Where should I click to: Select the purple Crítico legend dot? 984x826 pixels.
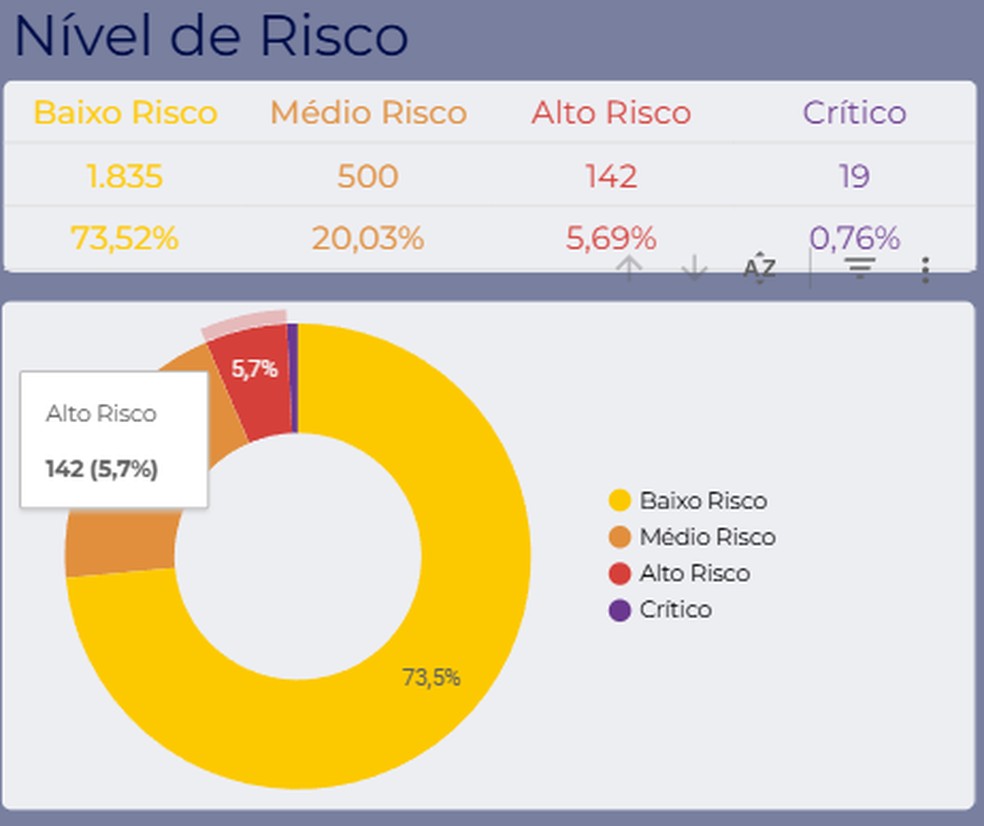[x=619, y=609]
